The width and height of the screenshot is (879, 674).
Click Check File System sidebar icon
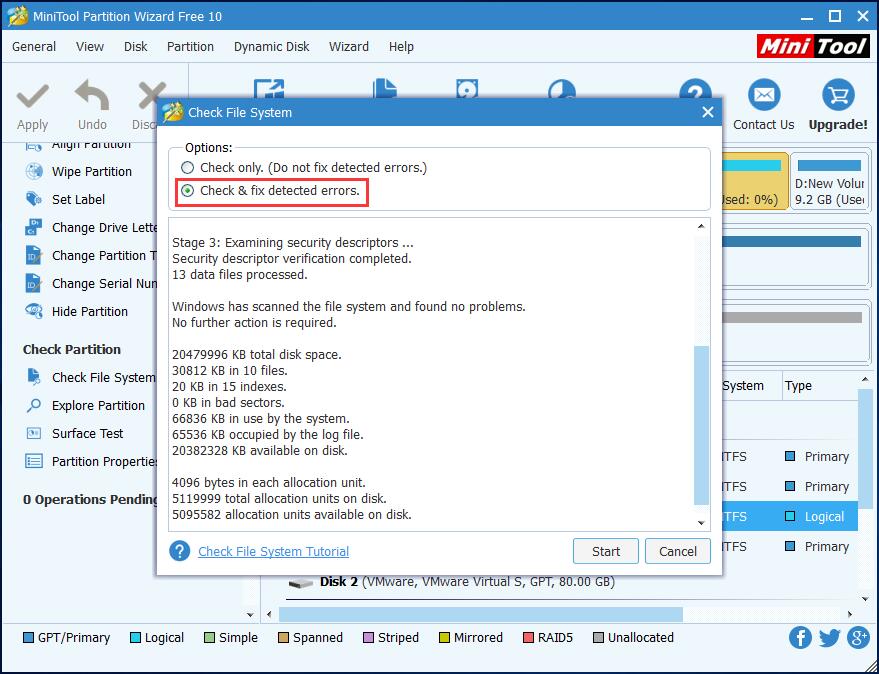34,377
